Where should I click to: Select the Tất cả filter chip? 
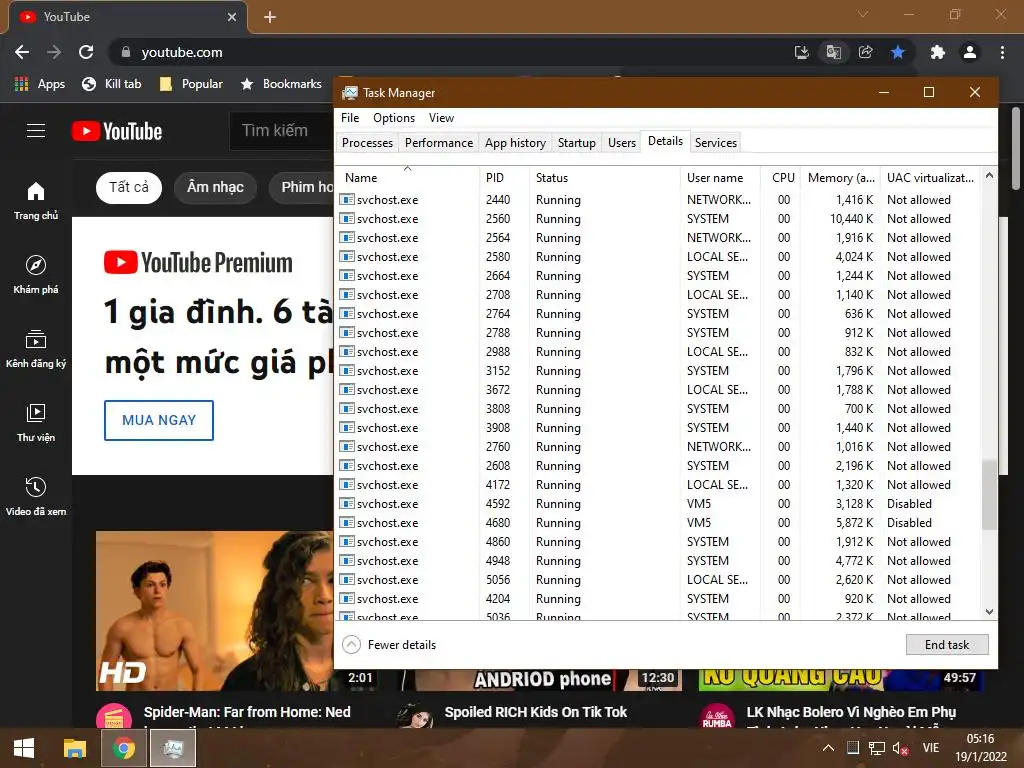[x=129, y=187]
